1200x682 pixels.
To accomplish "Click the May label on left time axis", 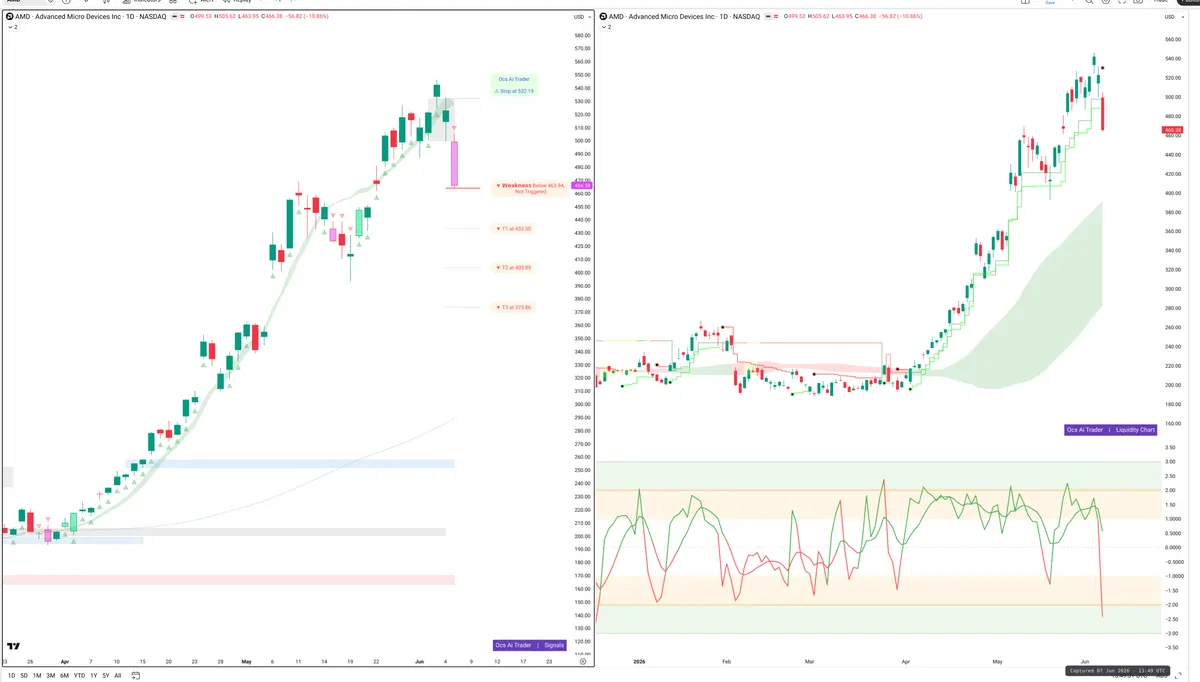I will coord(246,661).
